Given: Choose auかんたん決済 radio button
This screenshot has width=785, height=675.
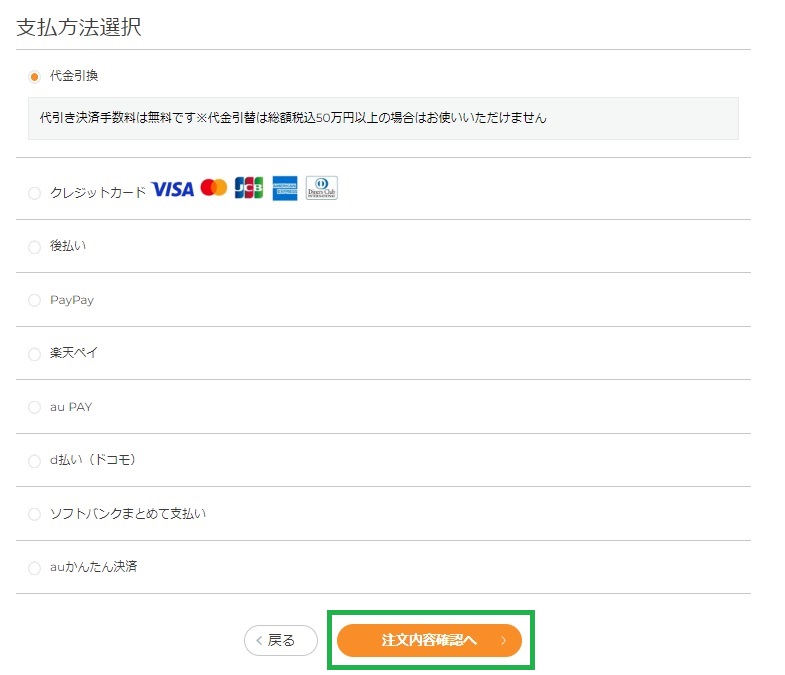Looking at the screenshot, I should (34, 568).
